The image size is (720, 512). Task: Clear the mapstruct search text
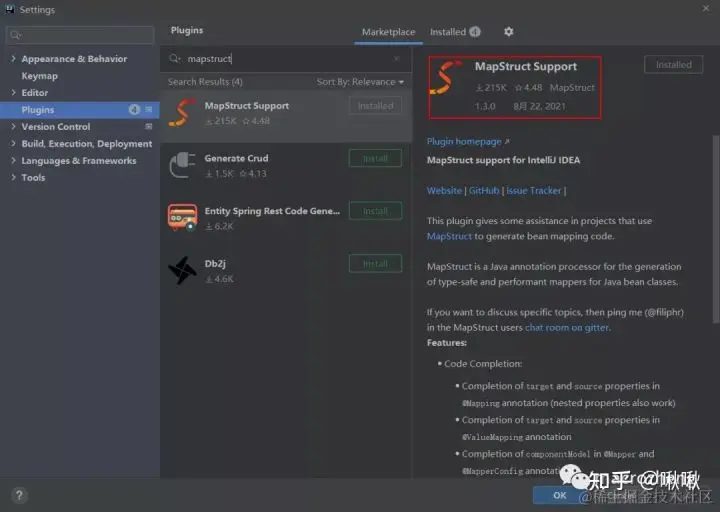397,58
